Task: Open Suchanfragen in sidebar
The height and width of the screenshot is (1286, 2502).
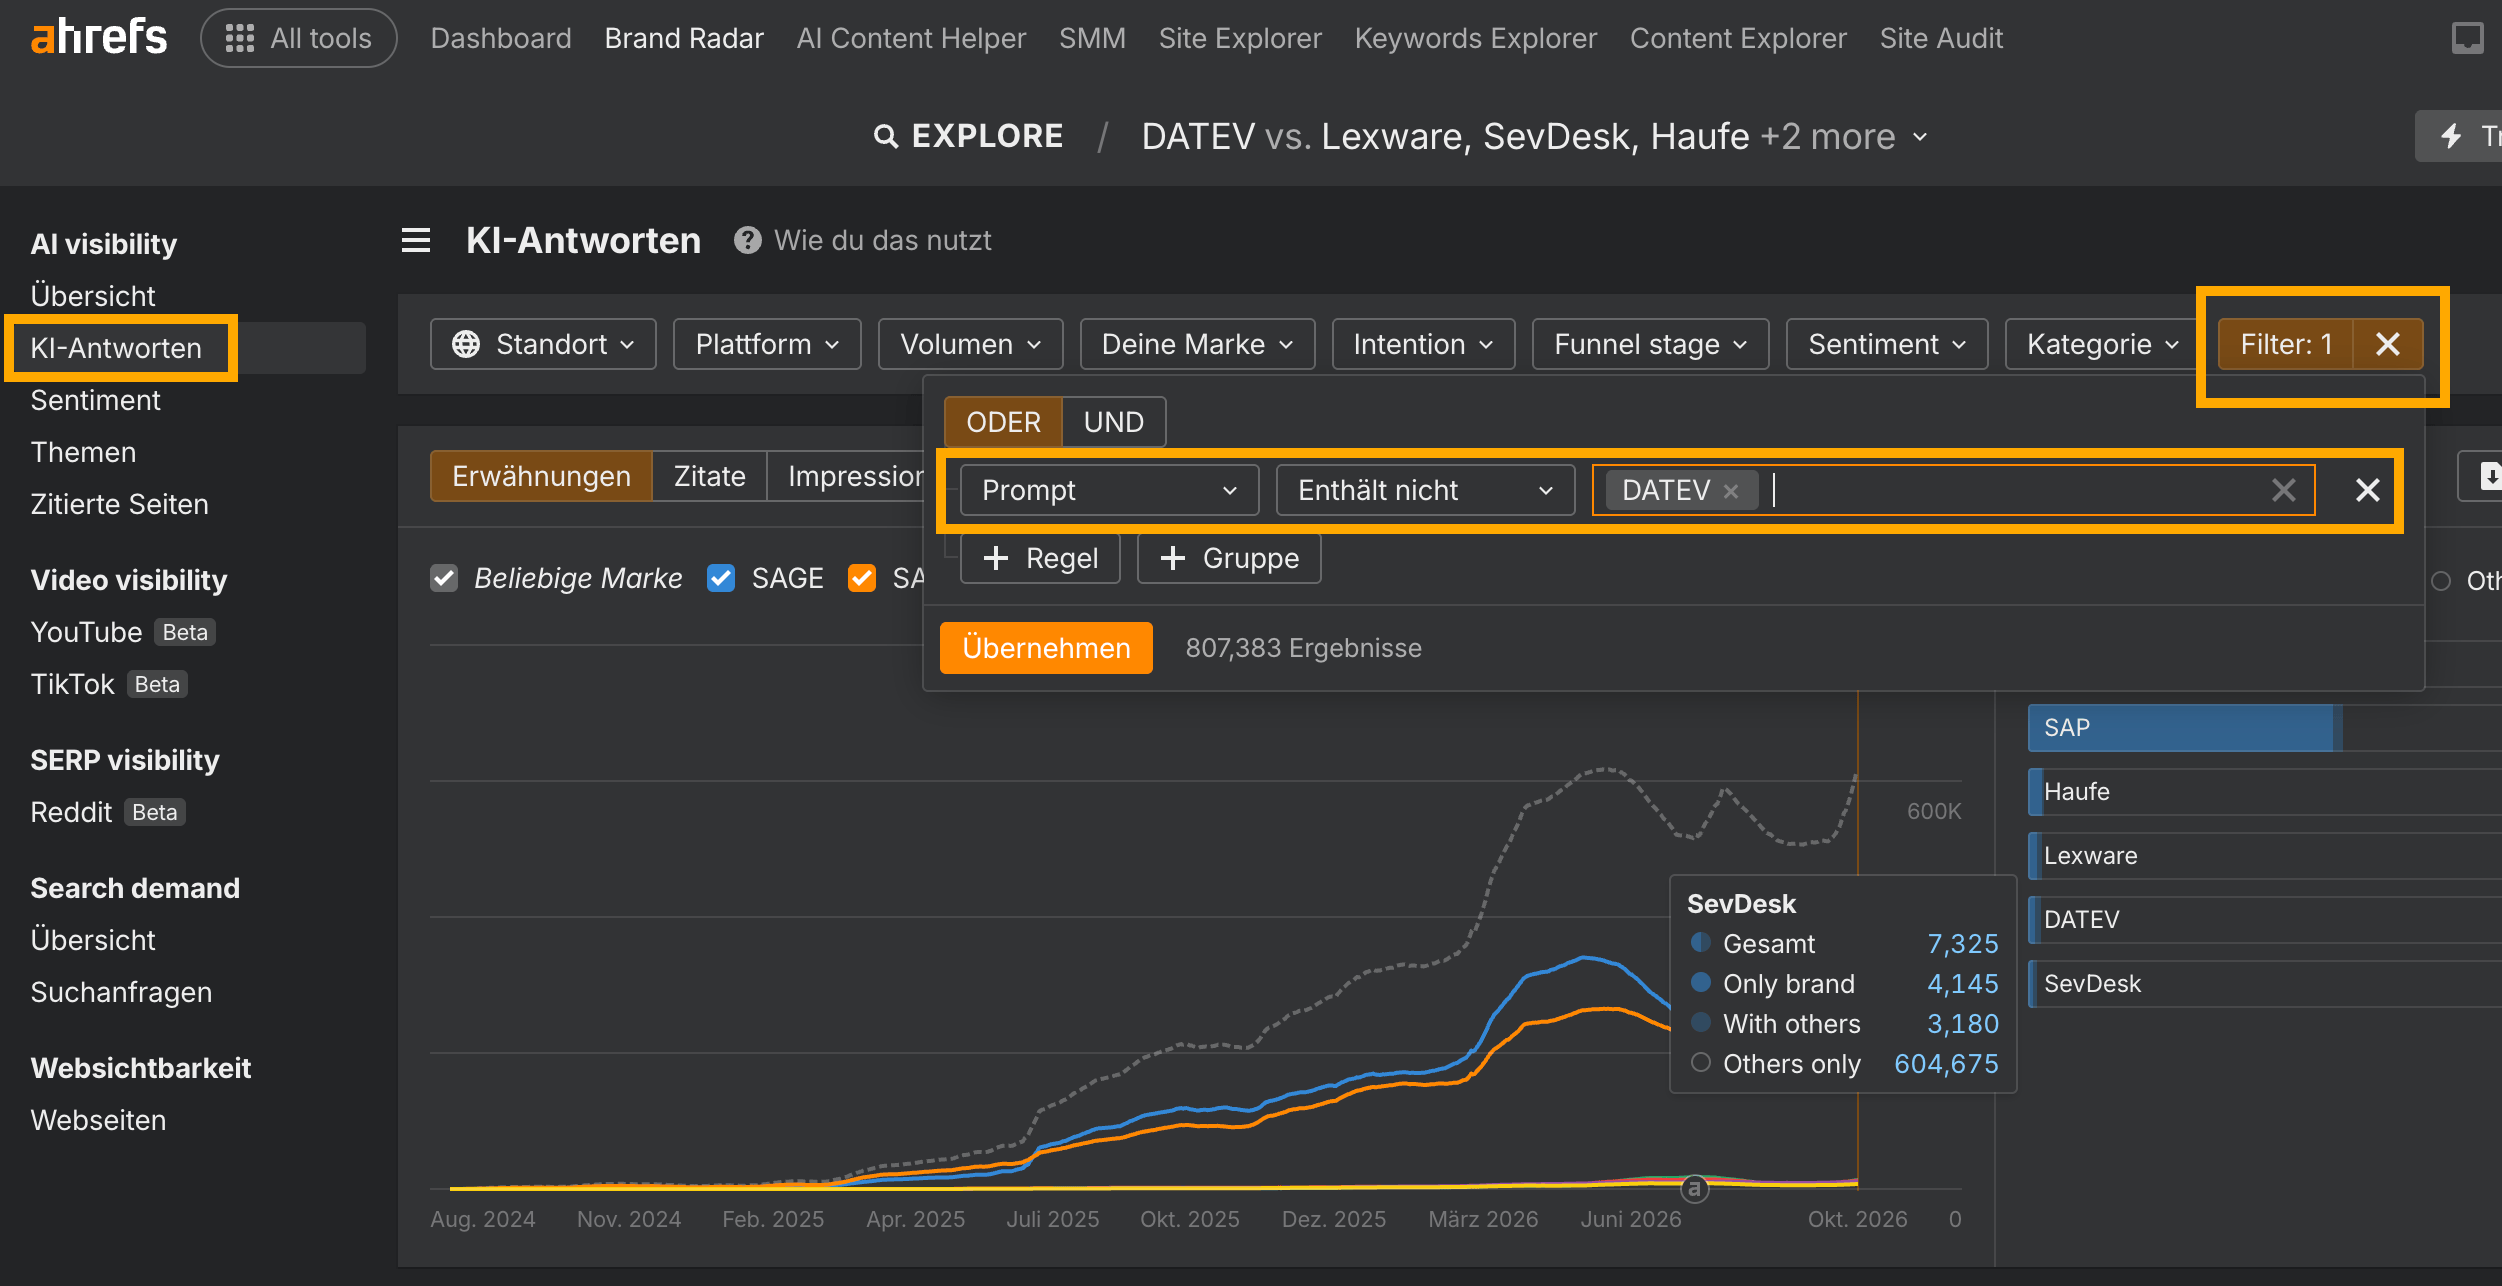Action: click(121, 992)
